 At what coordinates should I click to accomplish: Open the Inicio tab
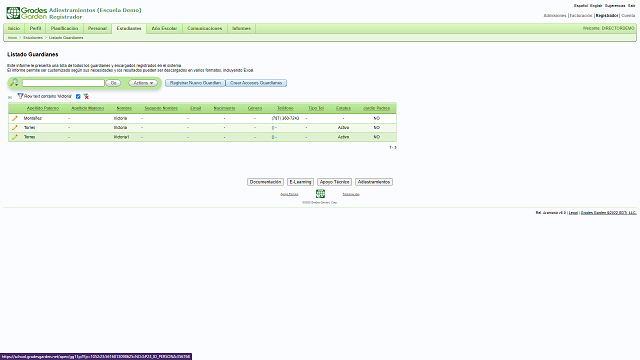pos(14,28)
